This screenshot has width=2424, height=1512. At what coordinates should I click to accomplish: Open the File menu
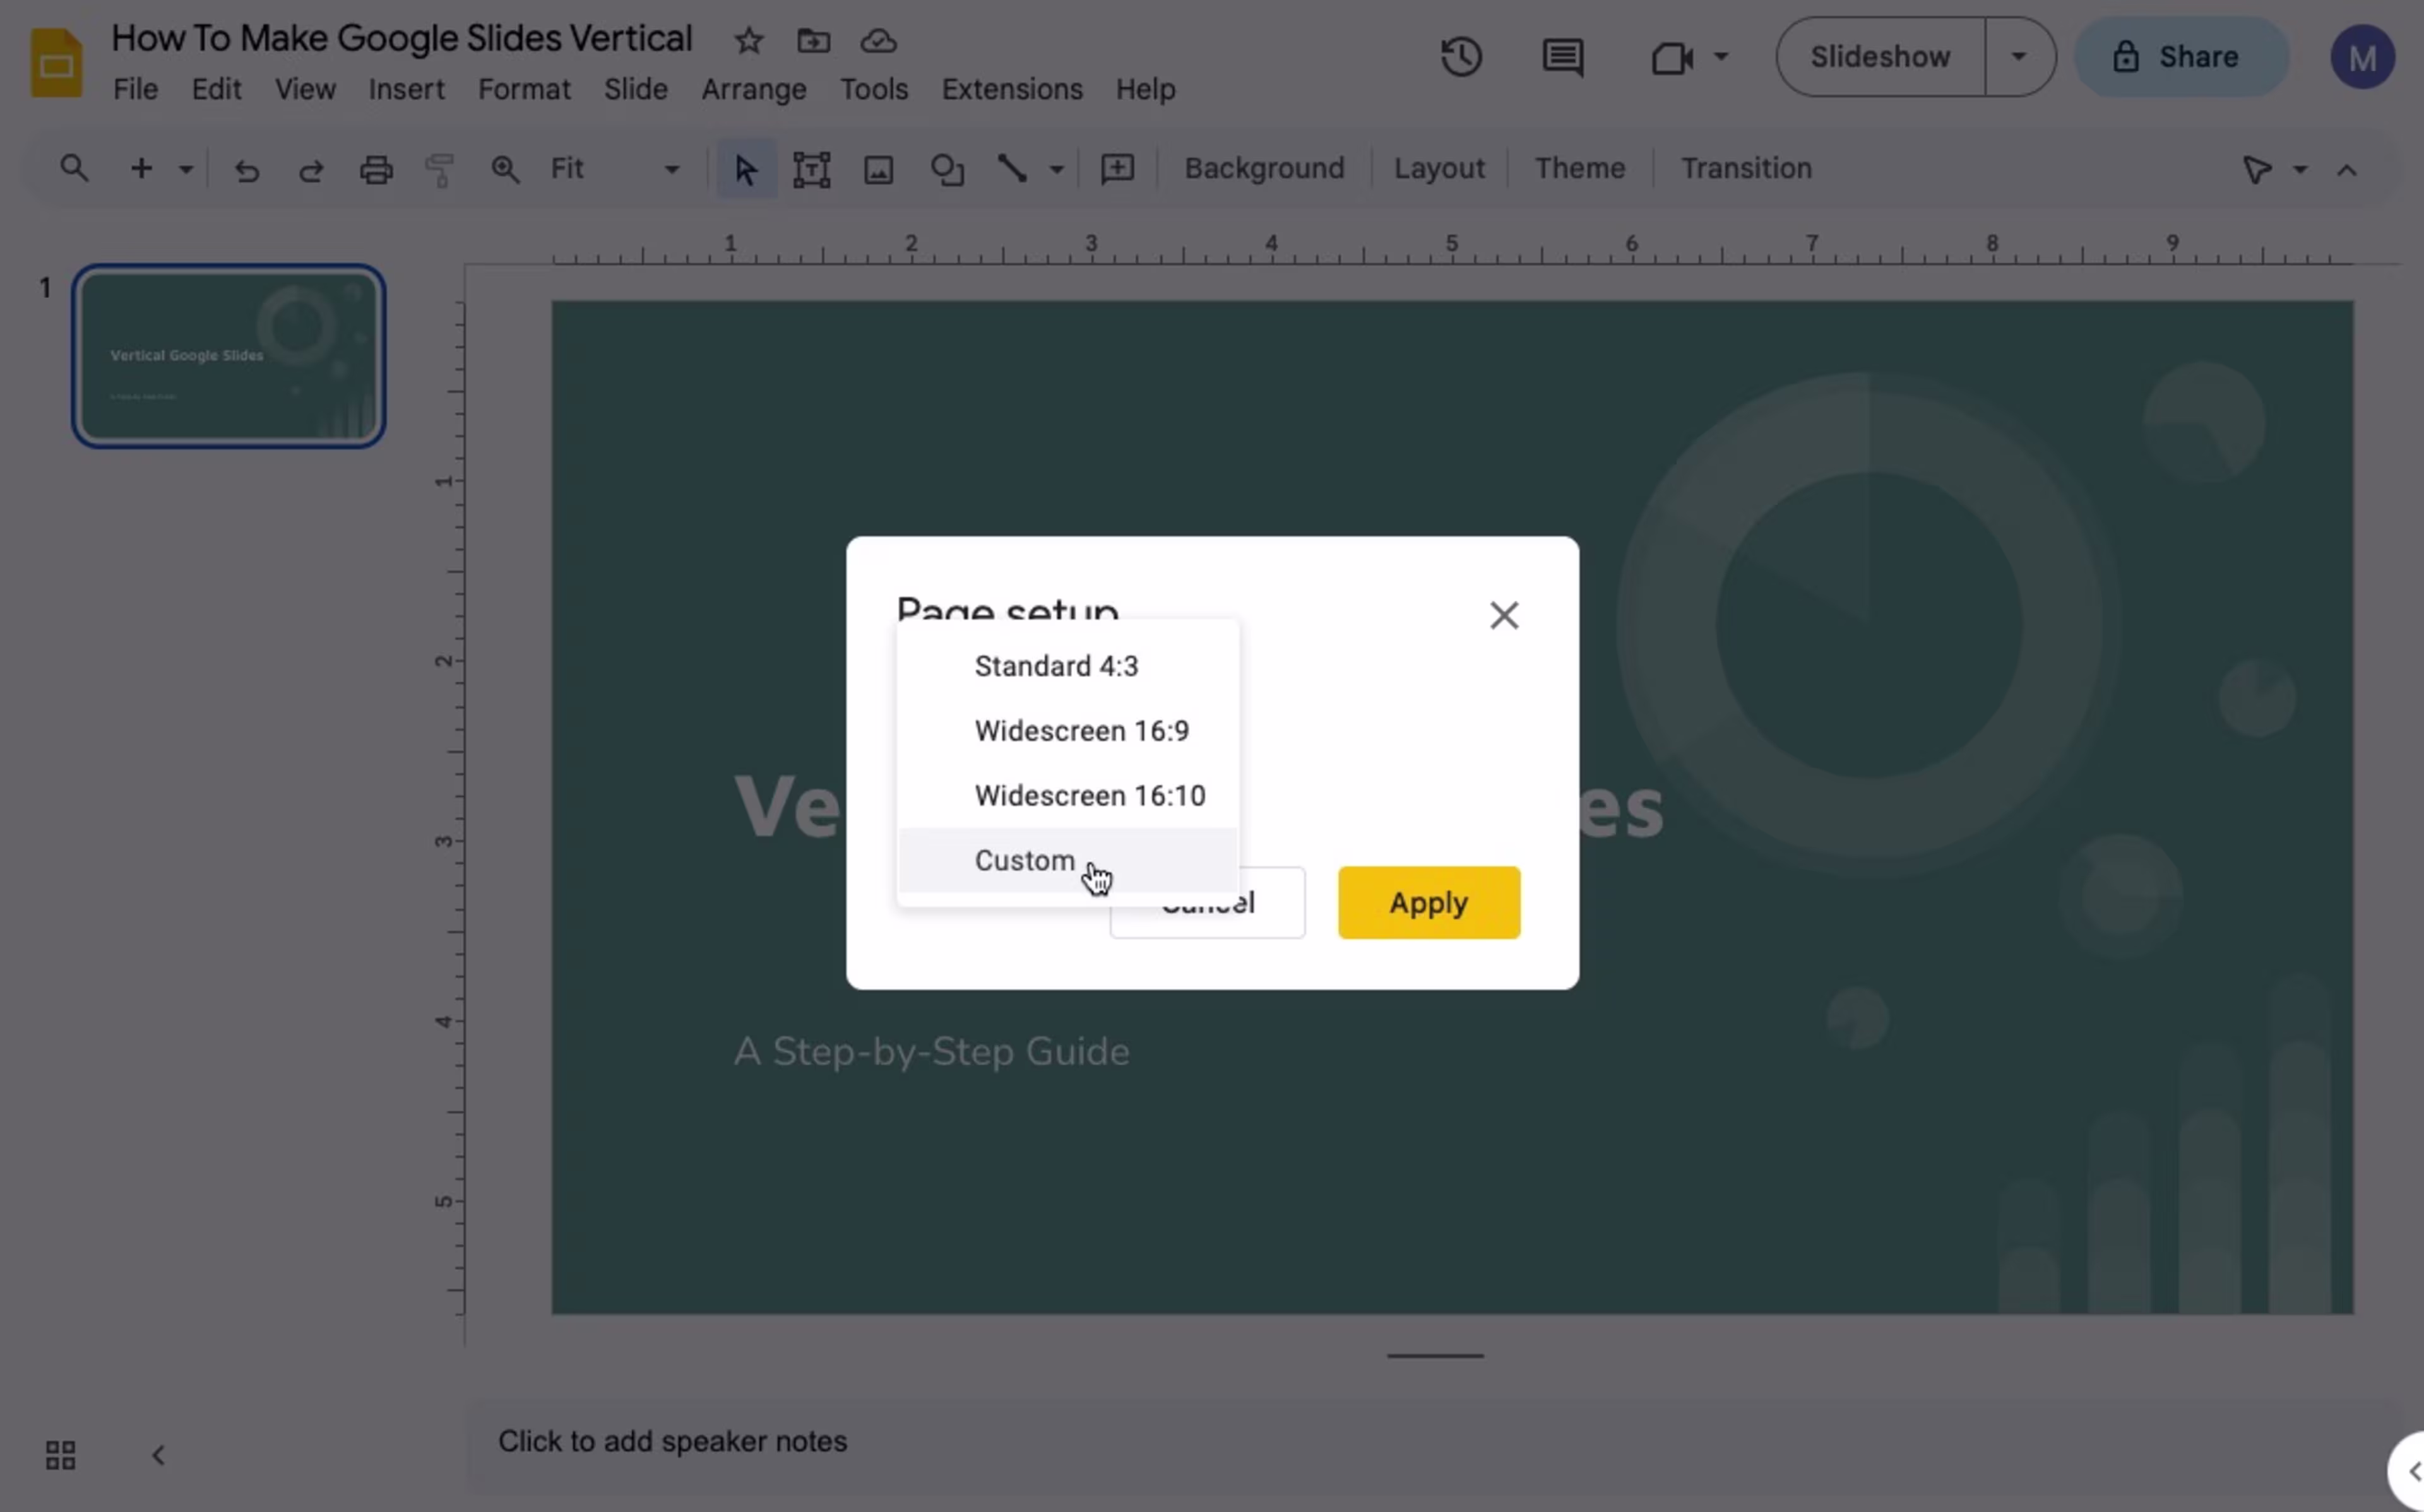point(135,90)
